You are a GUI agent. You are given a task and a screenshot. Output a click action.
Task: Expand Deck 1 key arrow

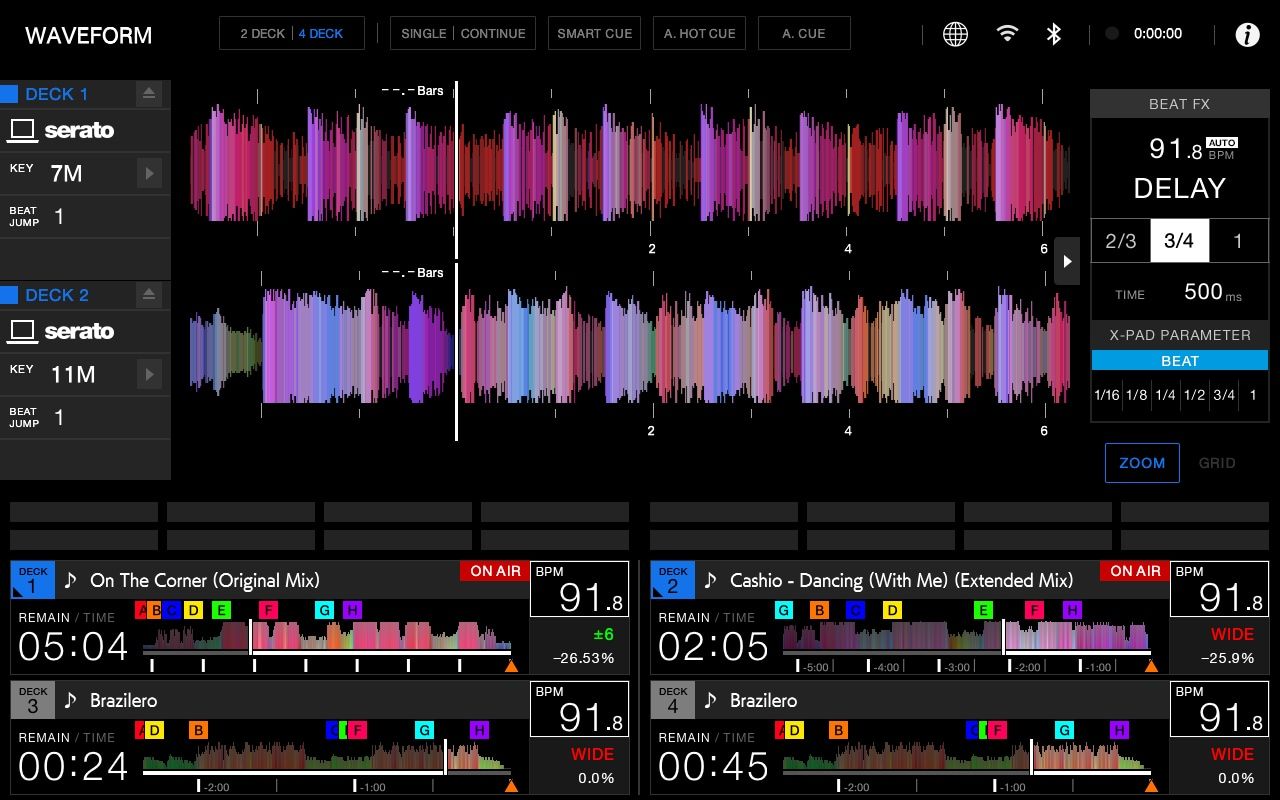point(149,173)
